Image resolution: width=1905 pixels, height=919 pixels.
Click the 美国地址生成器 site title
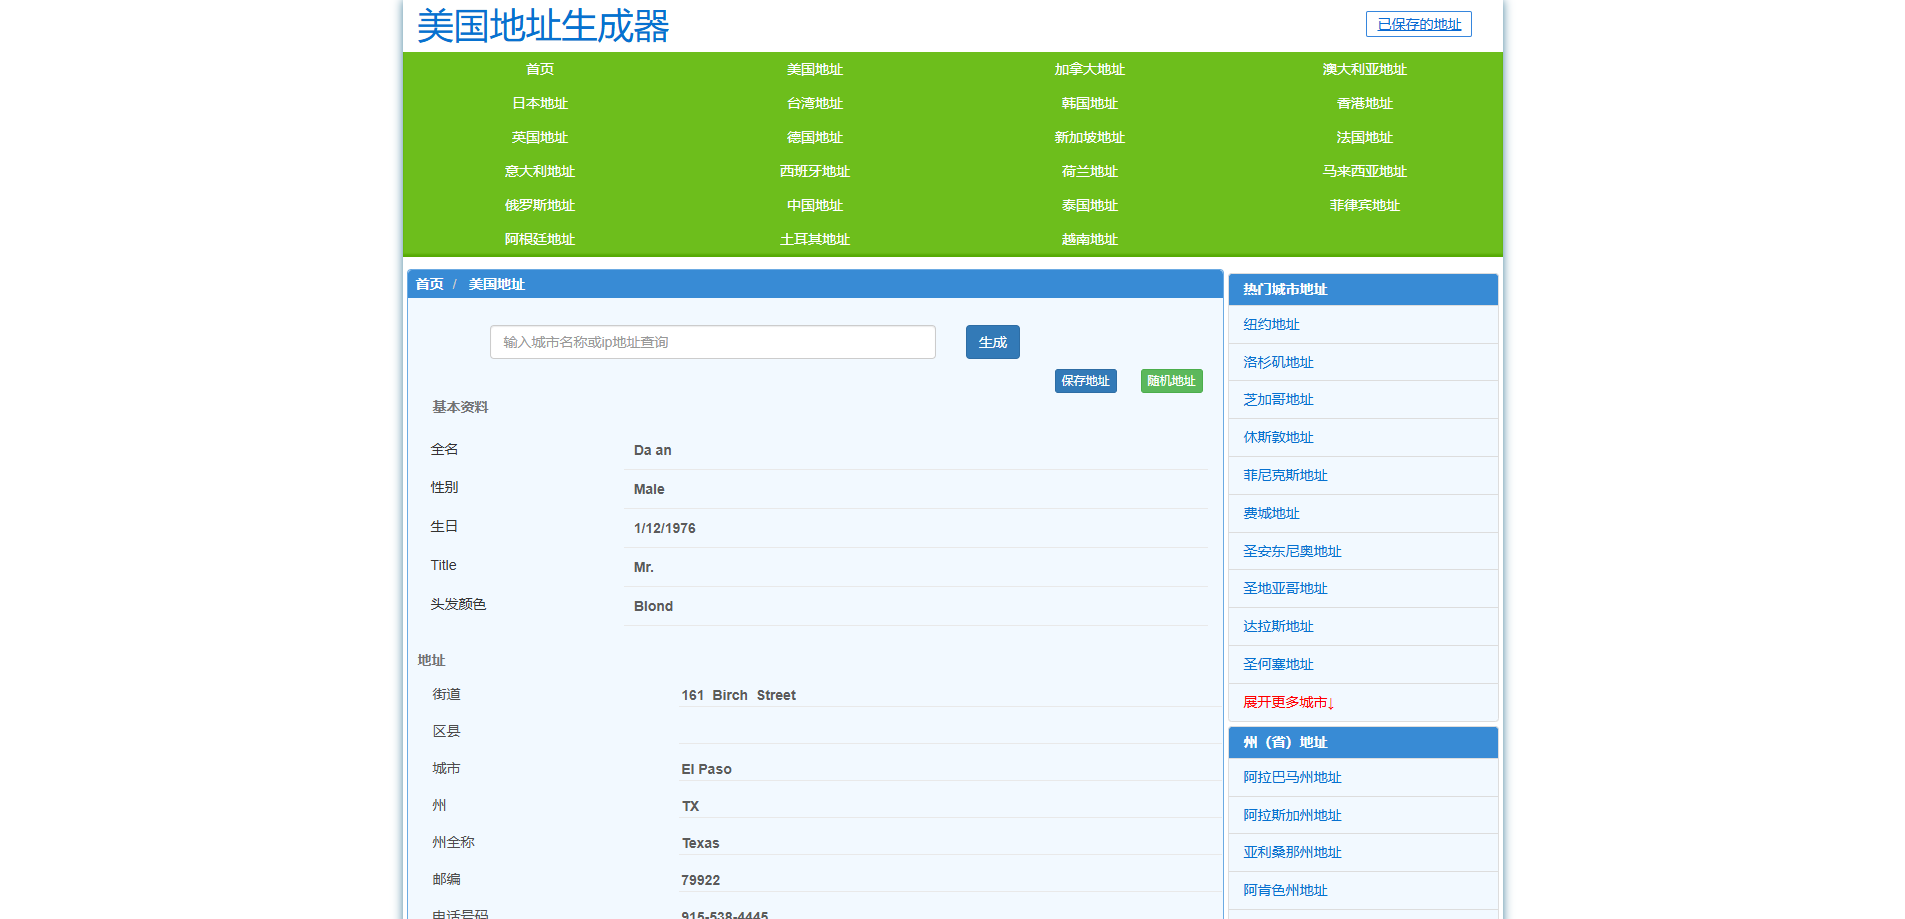click(x=543, y=26)
